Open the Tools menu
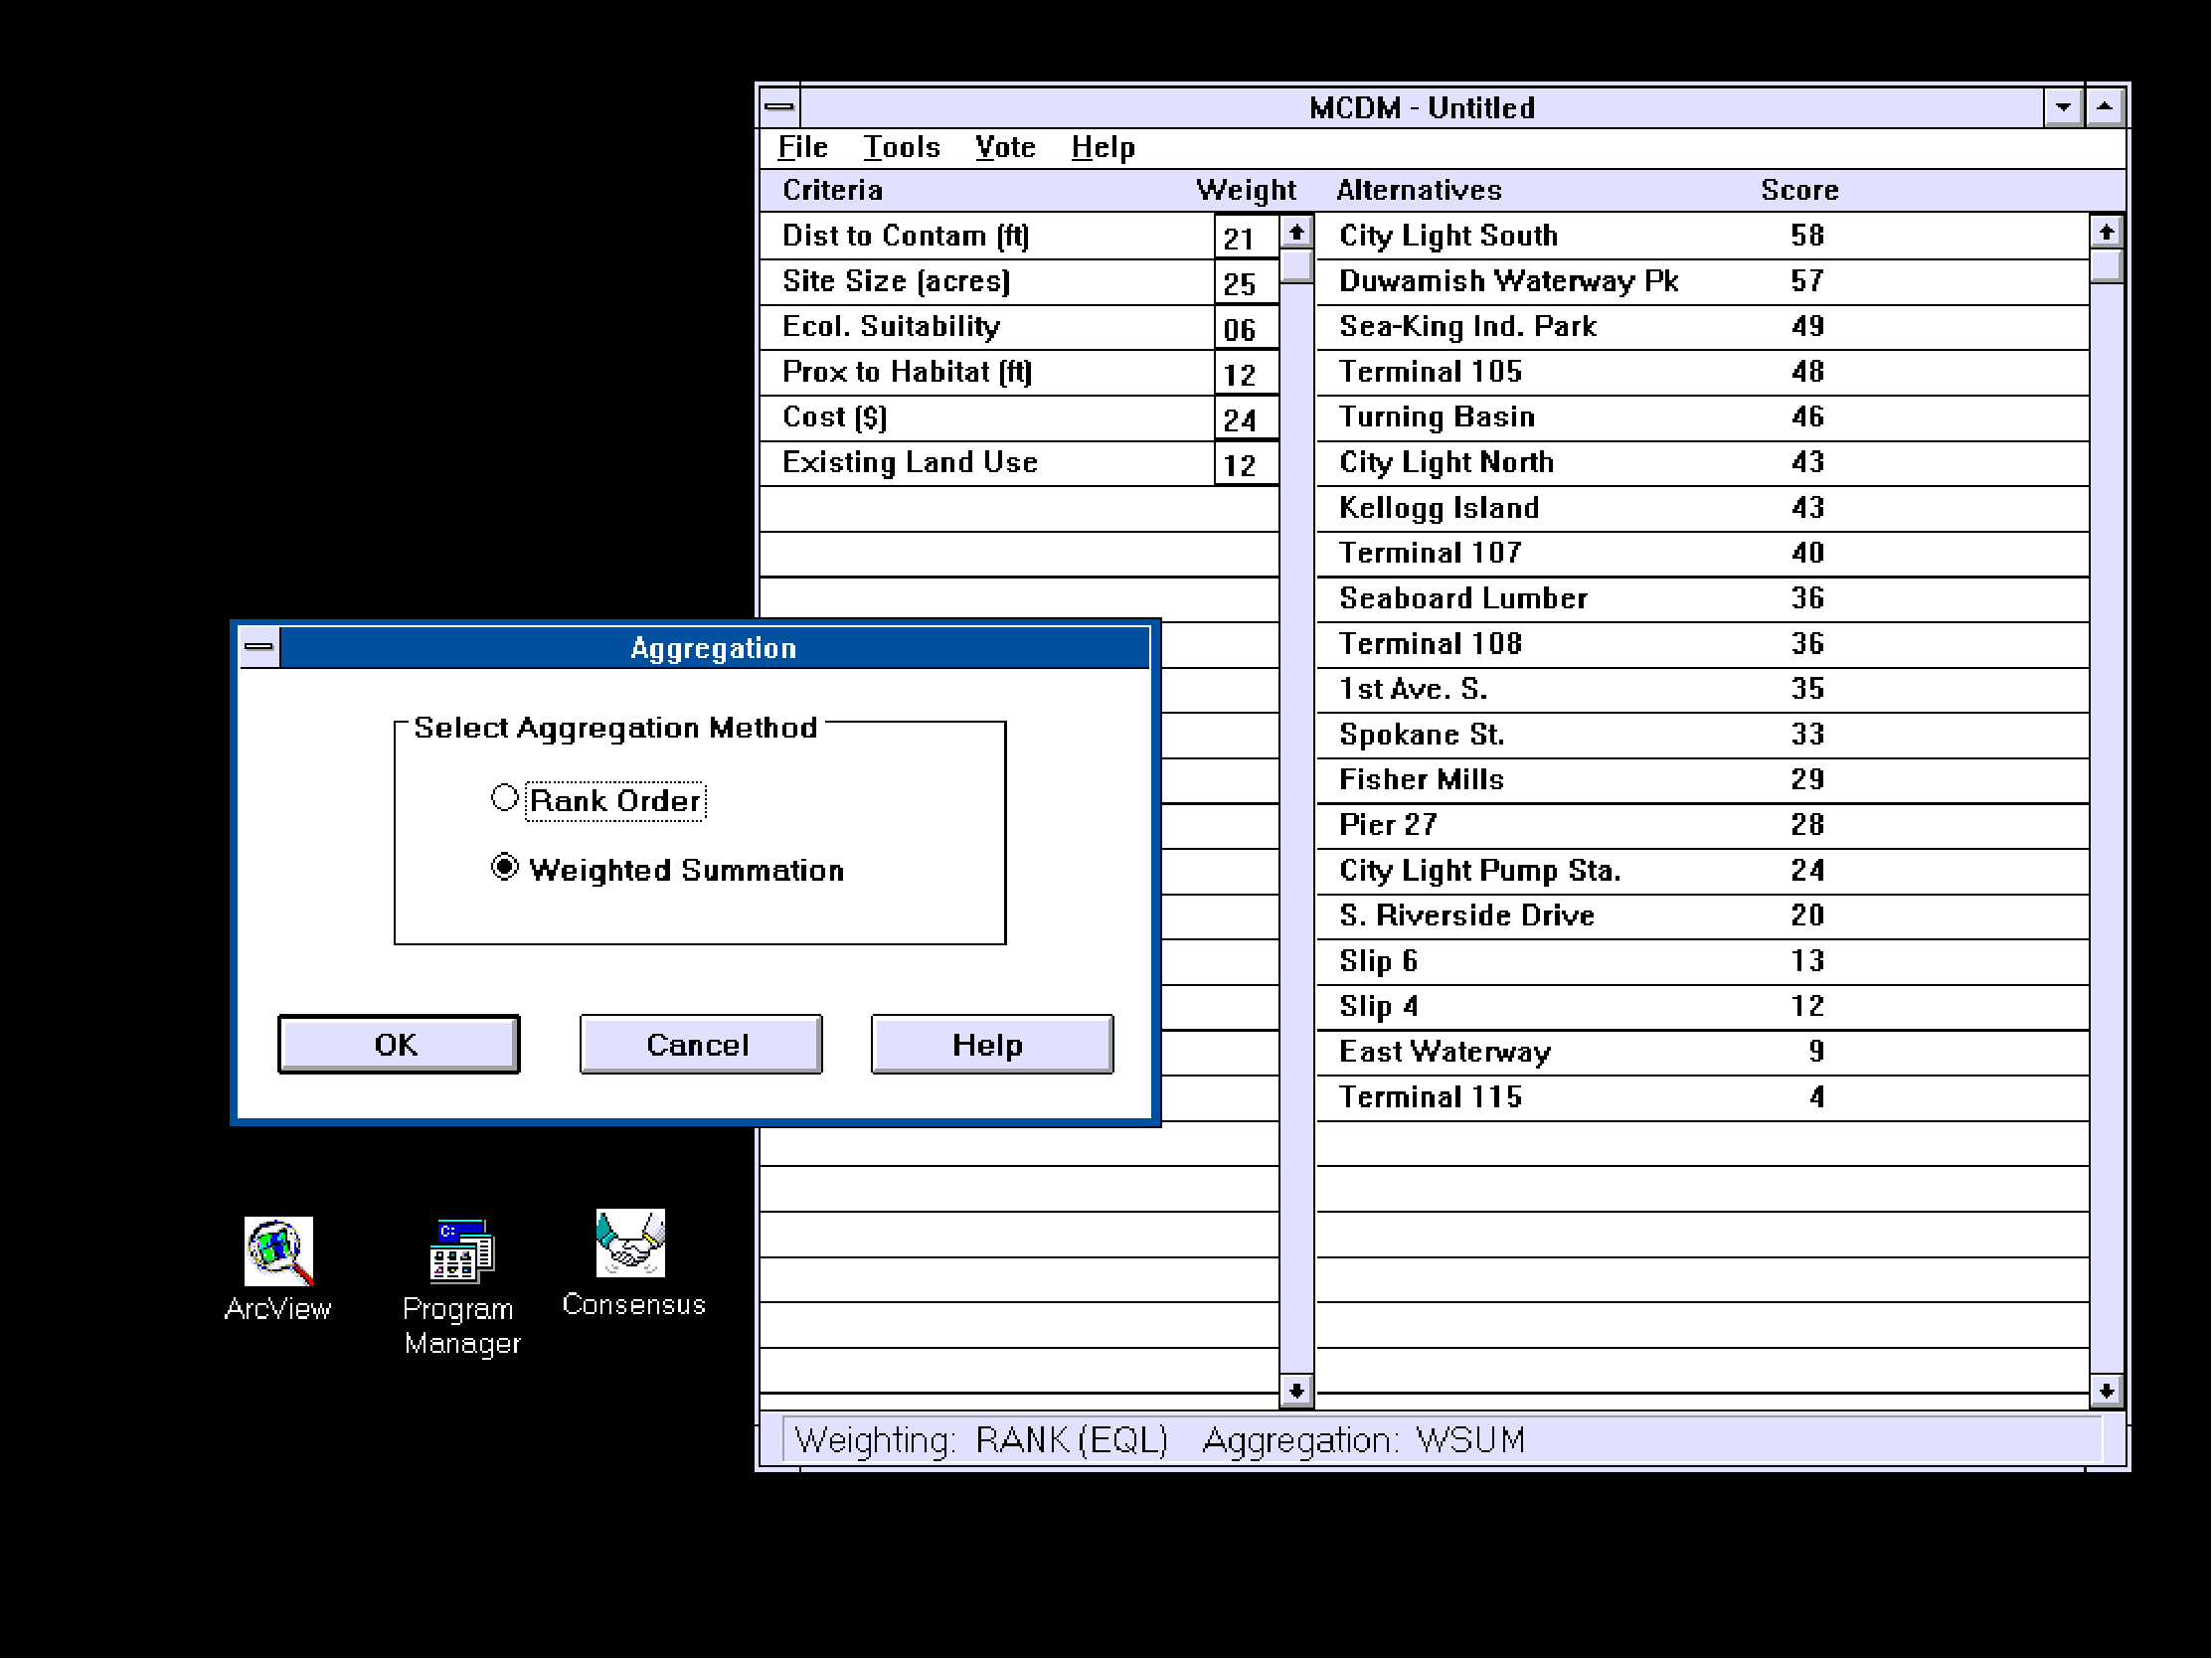The height and width of the screenshot is (1659, 2212). pos(901,147)
